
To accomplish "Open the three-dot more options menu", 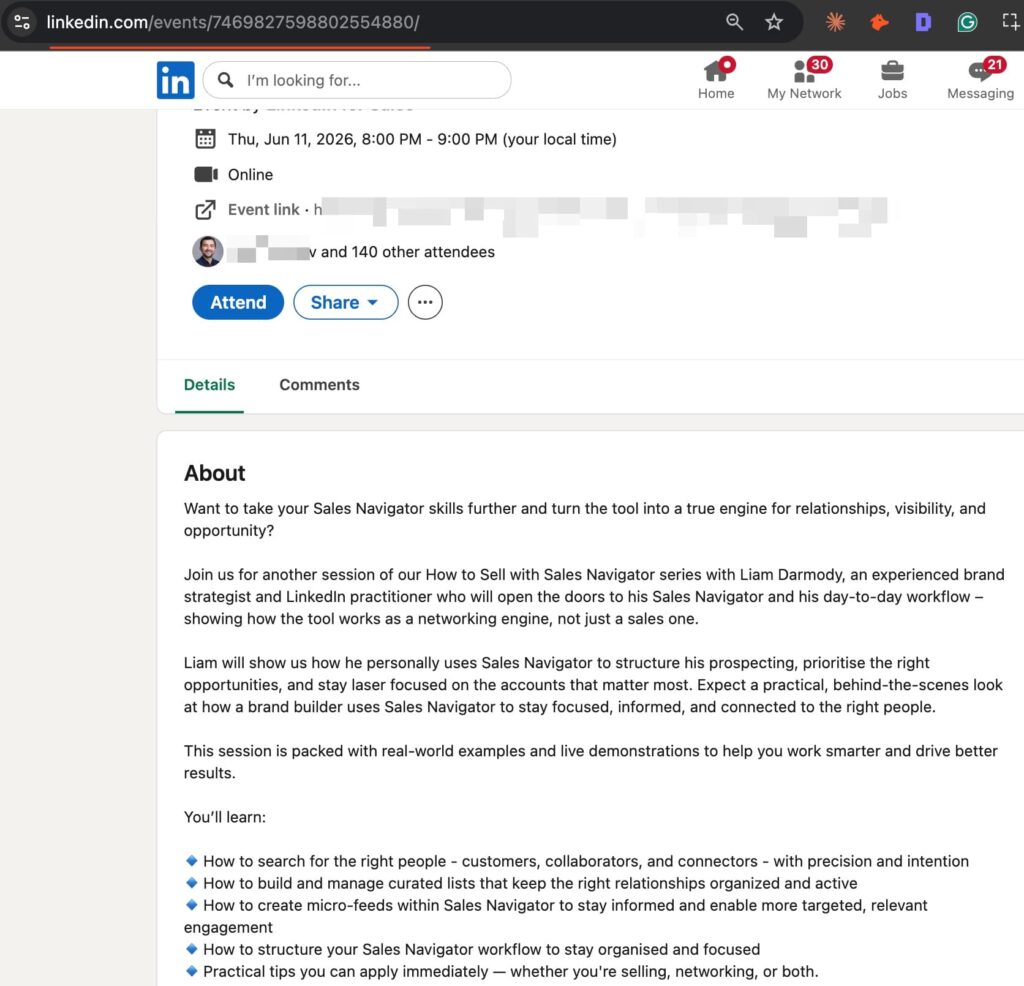I will point(425,302).
